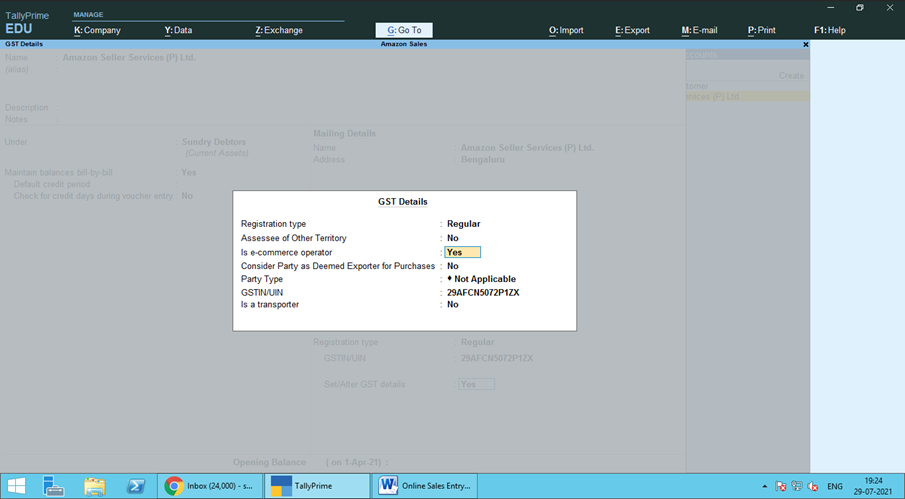
Task: Click the Create option in right panel
Action: click(x=791, y=76)
